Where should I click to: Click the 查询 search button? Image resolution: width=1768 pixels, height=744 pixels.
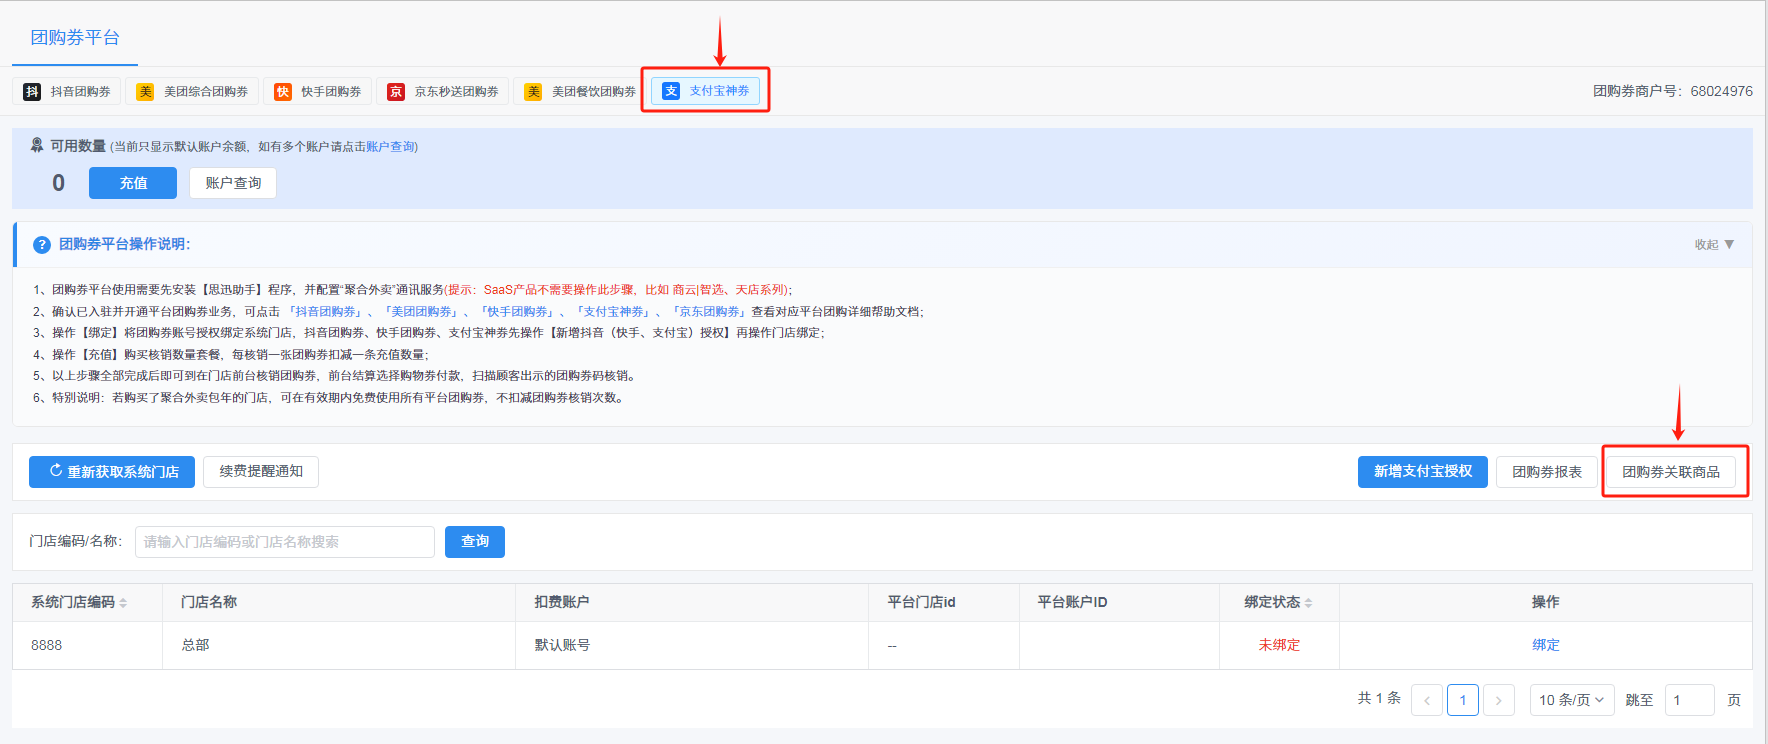[475, 542]
